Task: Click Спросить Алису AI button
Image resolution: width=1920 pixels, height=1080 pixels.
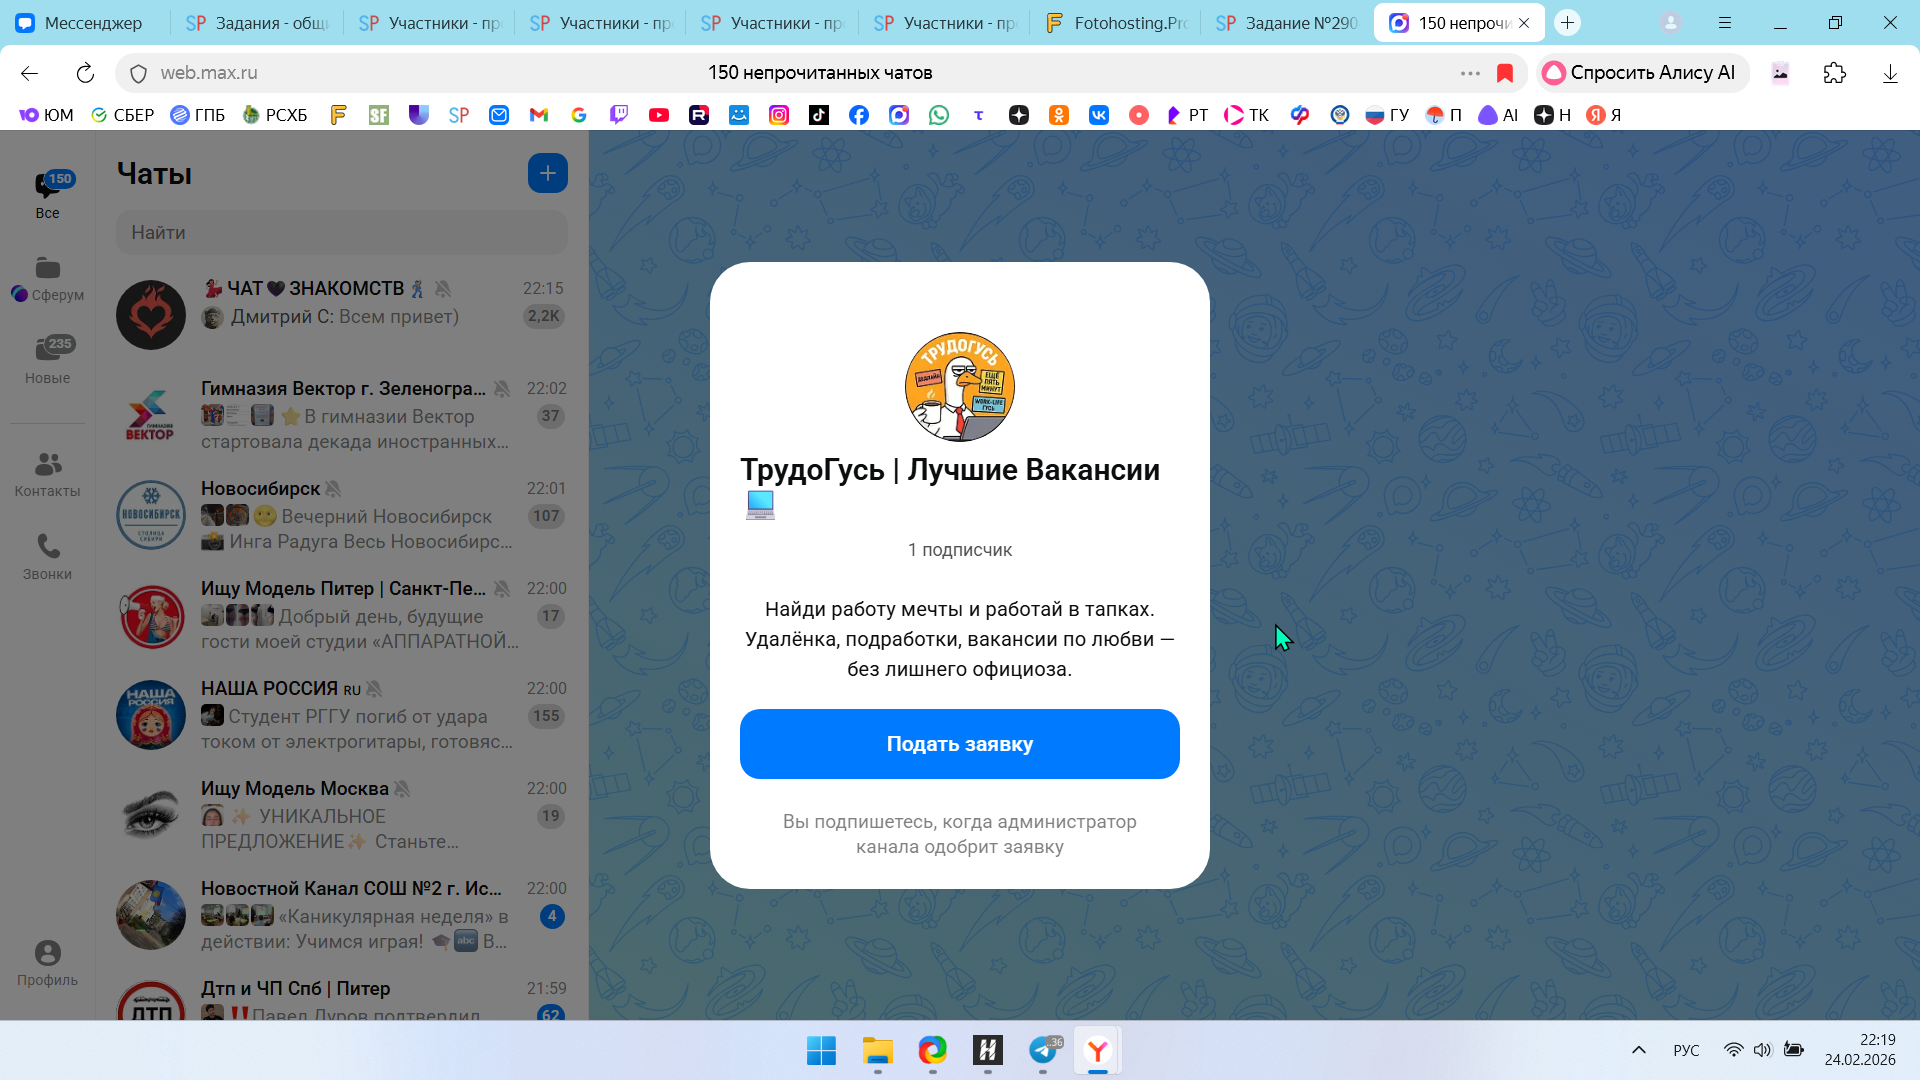Action: 1640,73
